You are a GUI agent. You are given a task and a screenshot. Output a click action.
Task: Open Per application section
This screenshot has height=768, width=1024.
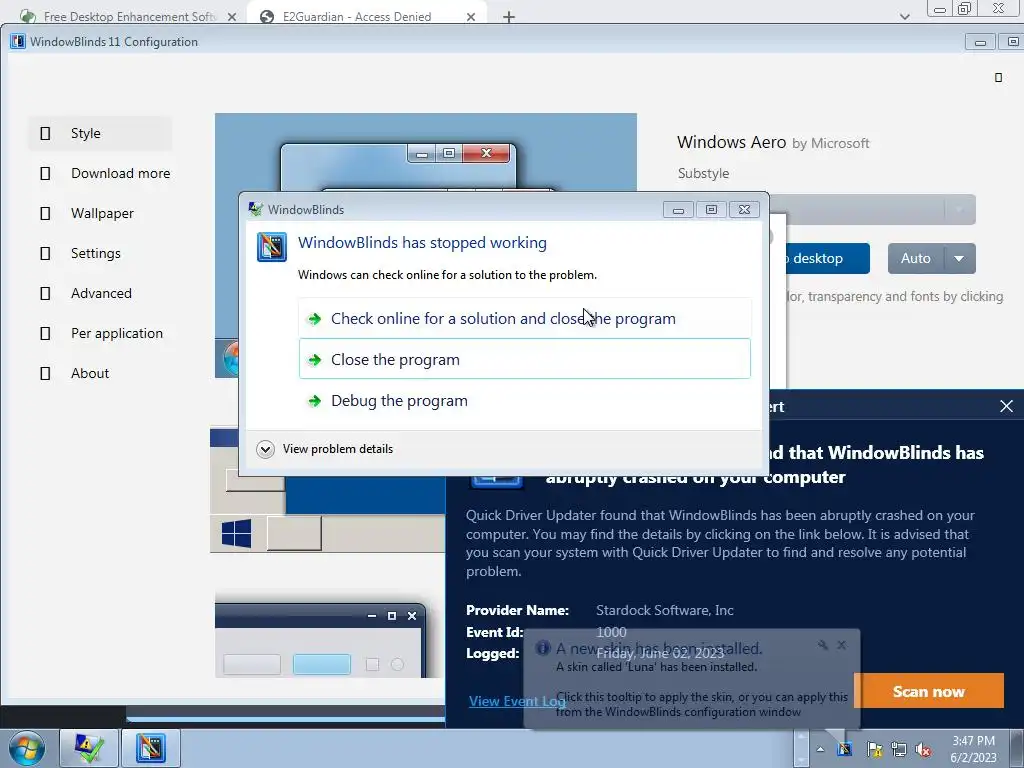coord(100,333)
